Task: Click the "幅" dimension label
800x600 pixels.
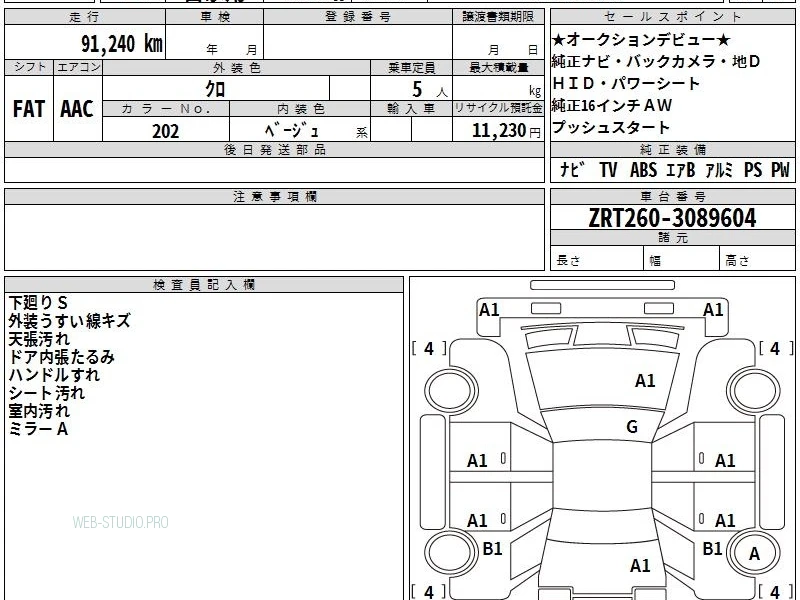Action: coord(655,261)
